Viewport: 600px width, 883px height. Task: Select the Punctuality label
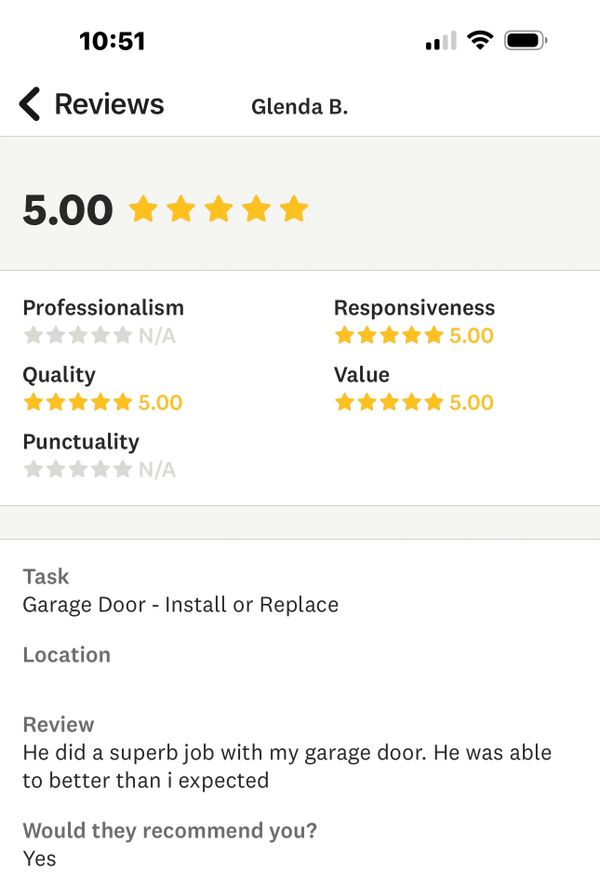[x=81, y=442]
